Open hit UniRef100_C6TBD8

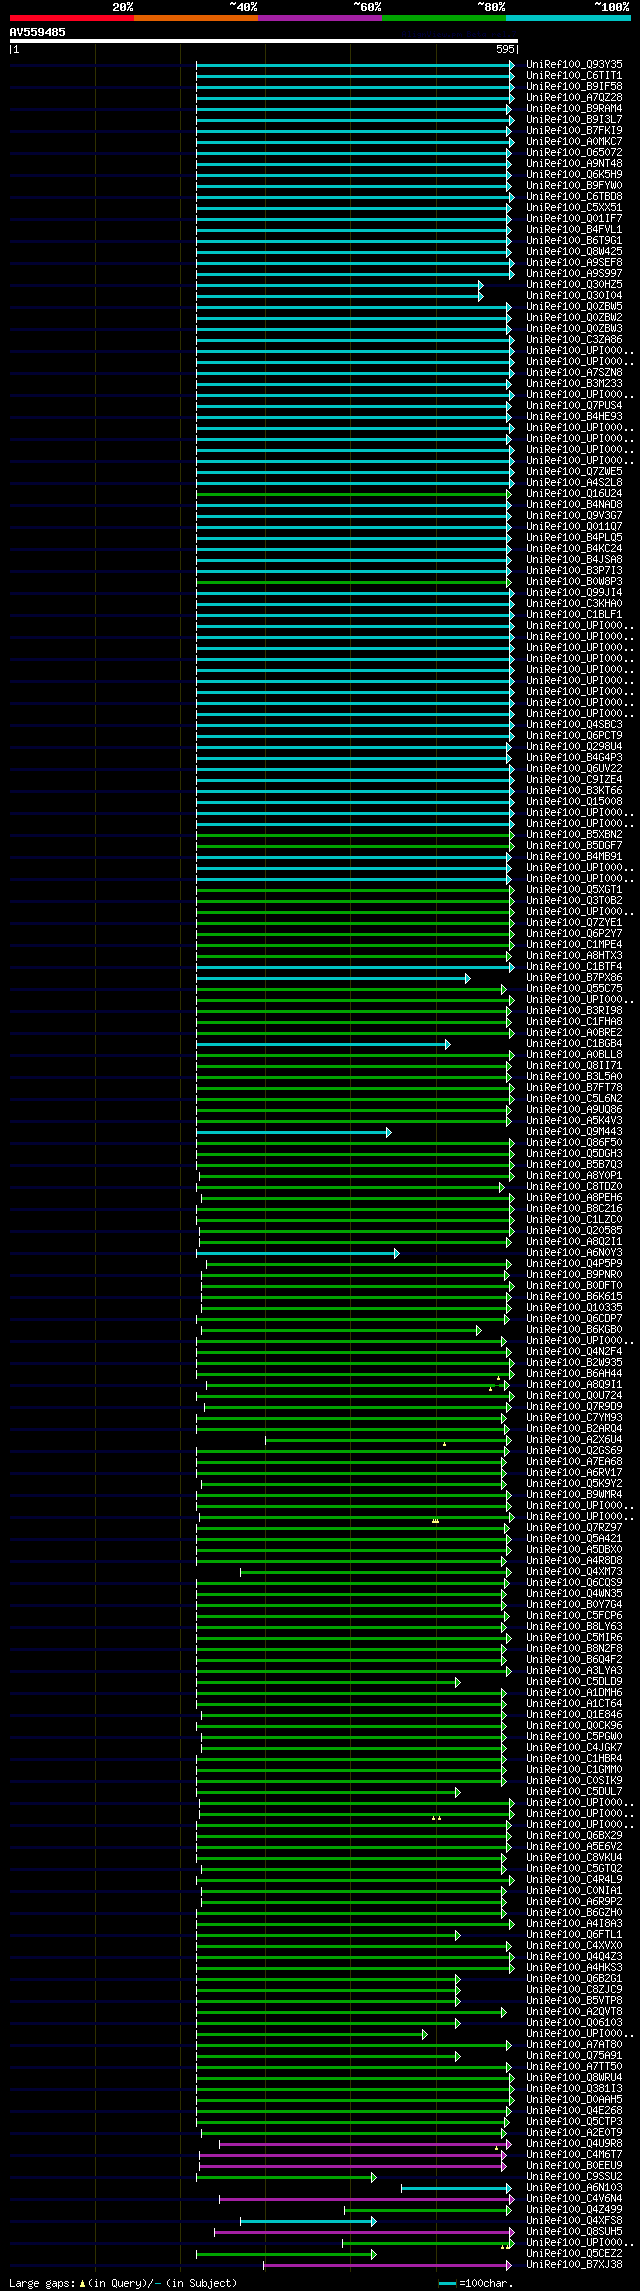(574, 197)
